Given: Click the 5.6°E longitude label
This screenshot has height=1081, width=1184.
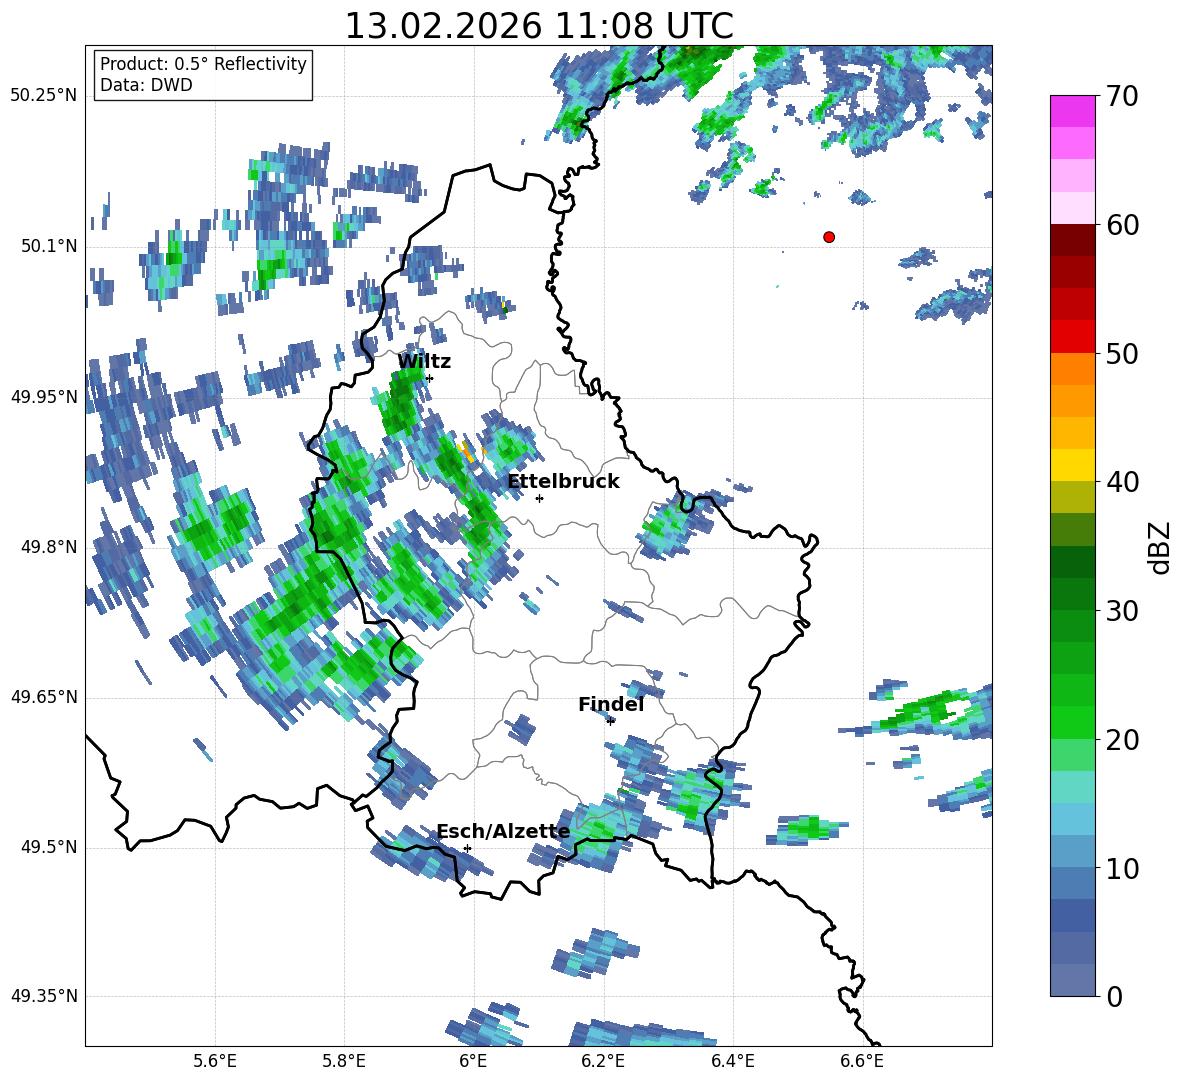Looking at the screenshot, I should pyautogui.click(x=215, y=1061).
